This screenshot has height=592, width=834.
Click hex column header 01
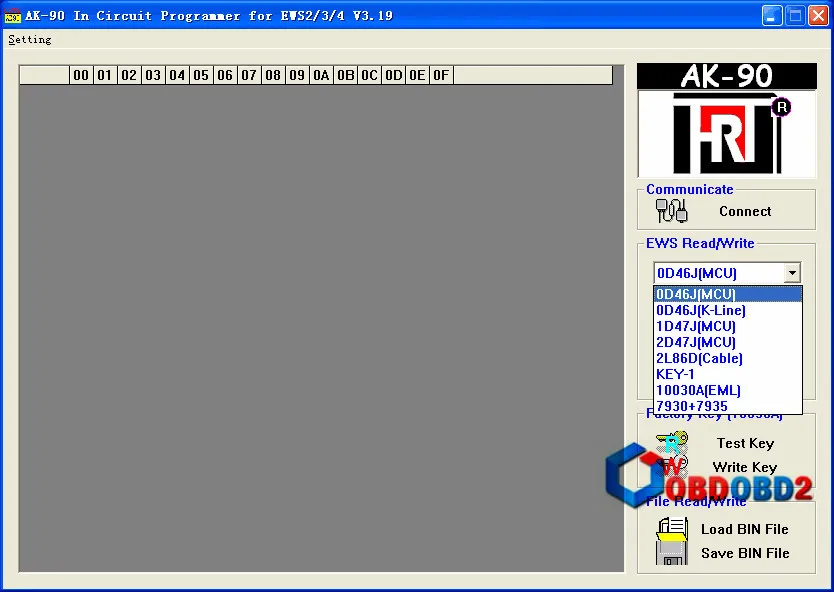click(x=105, y=75)
